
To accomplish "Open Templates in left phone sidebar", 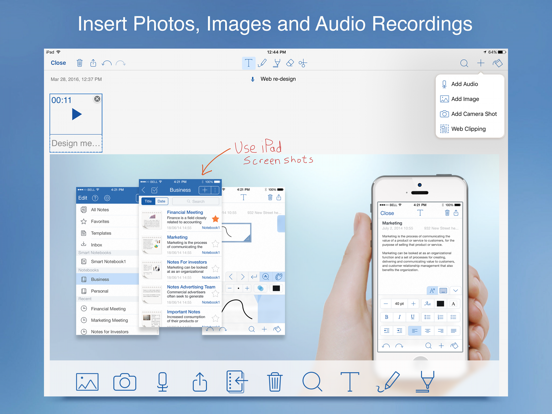I will [107, 233].
